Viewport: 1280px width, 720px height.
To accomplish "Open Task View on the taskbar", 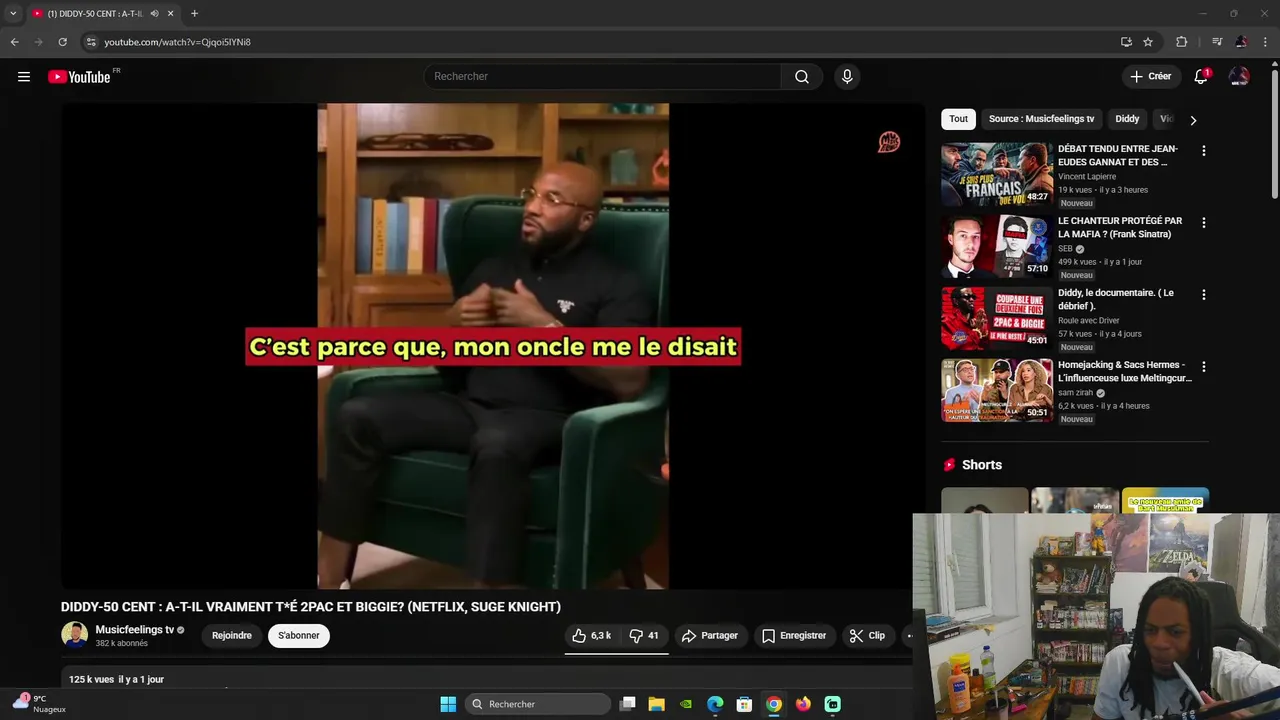I will [627, 704].
